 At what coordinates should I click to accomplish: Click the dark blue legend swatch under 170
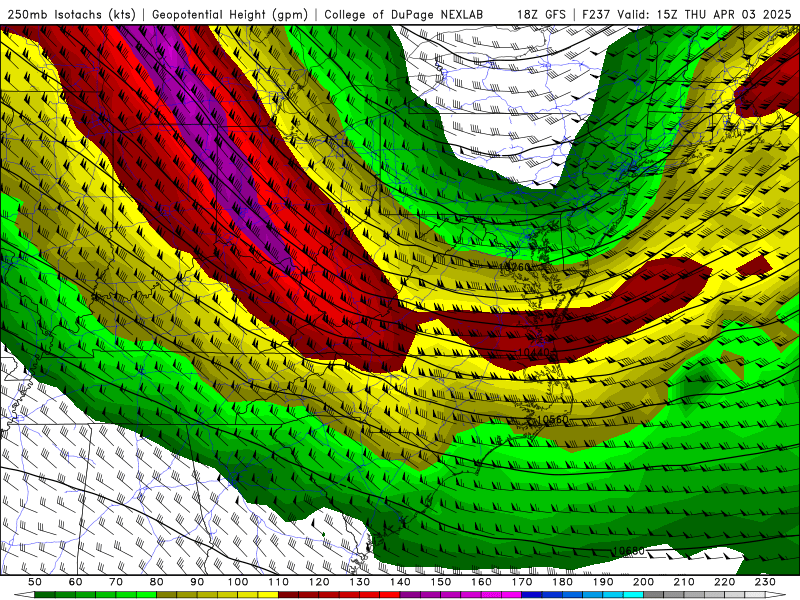click(x=532, y=595)
